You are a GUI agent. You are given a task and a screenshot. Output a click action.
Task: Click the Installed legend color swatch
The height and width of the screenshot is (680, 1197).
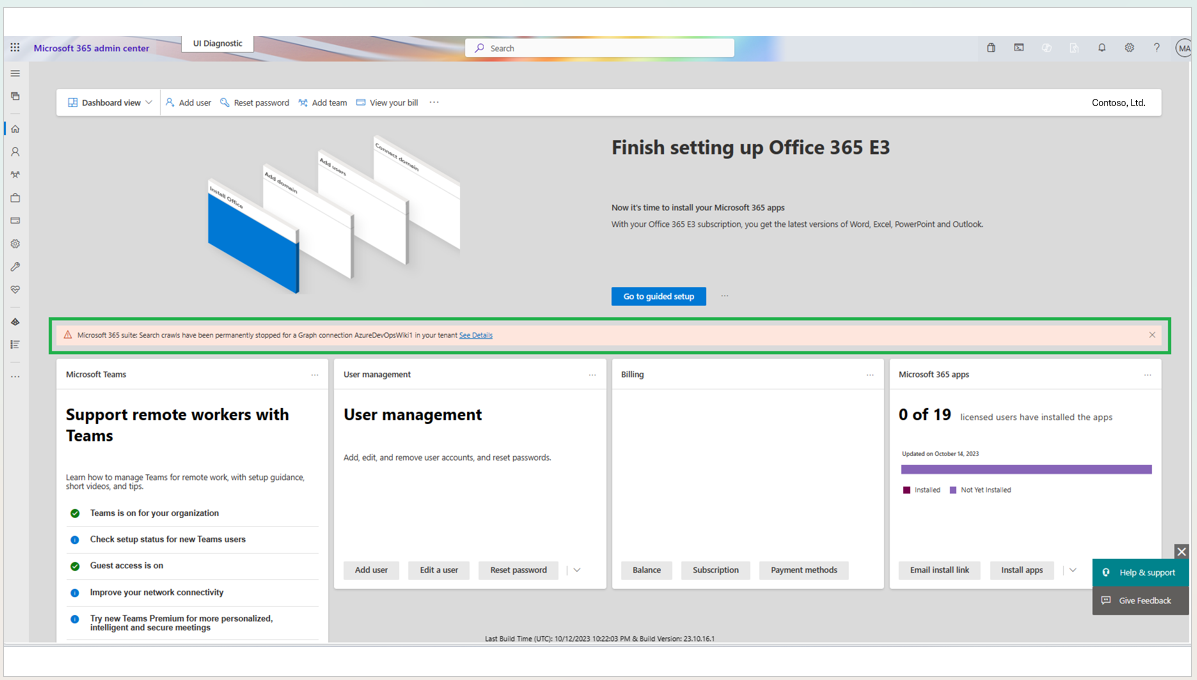tap(906, 490)
